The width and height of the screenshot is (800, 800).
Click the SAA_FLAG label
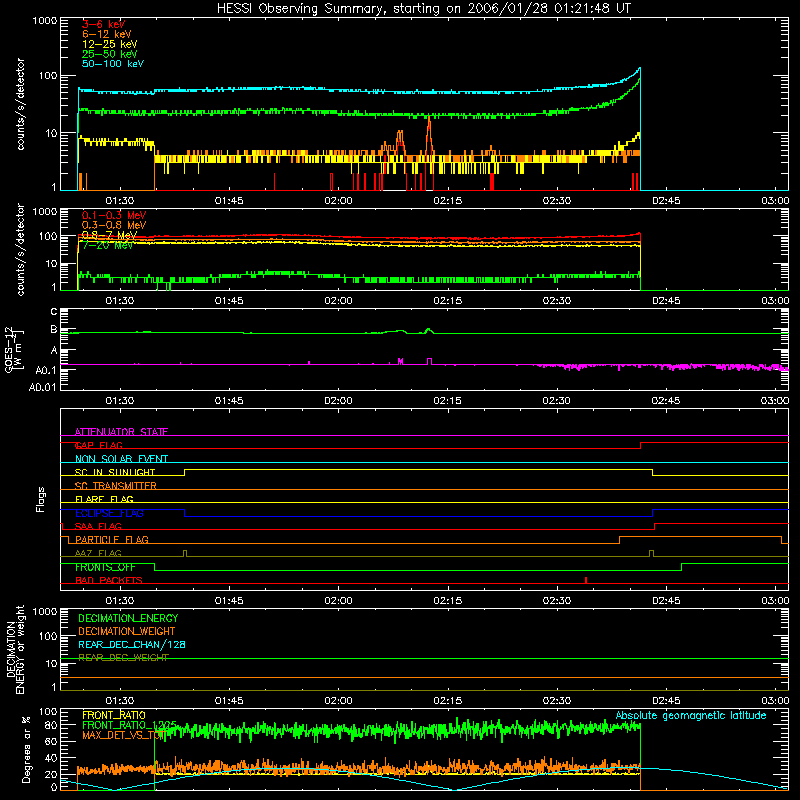point(98,526)
